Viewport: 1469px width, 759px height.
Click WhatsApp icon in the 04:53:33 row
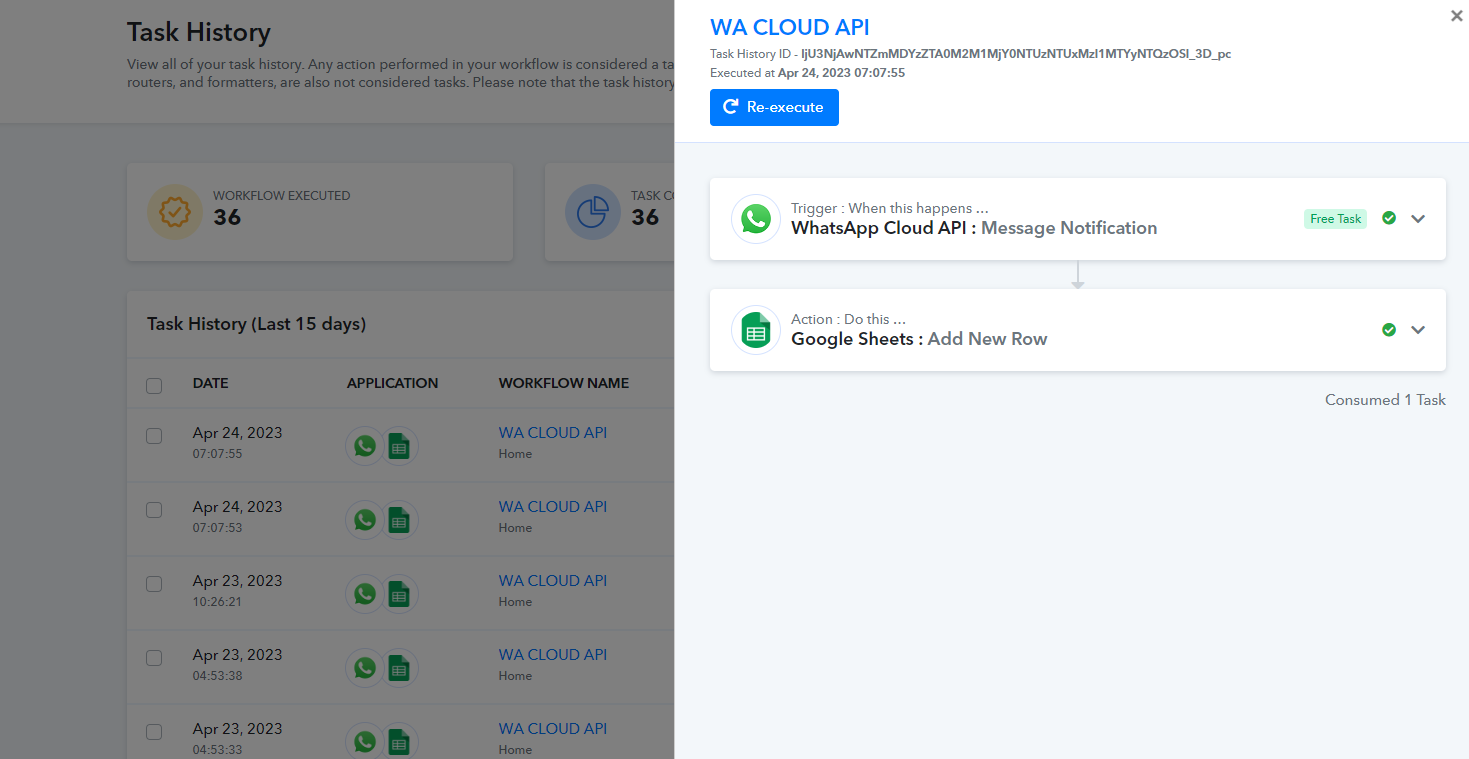tap(365, 741)
